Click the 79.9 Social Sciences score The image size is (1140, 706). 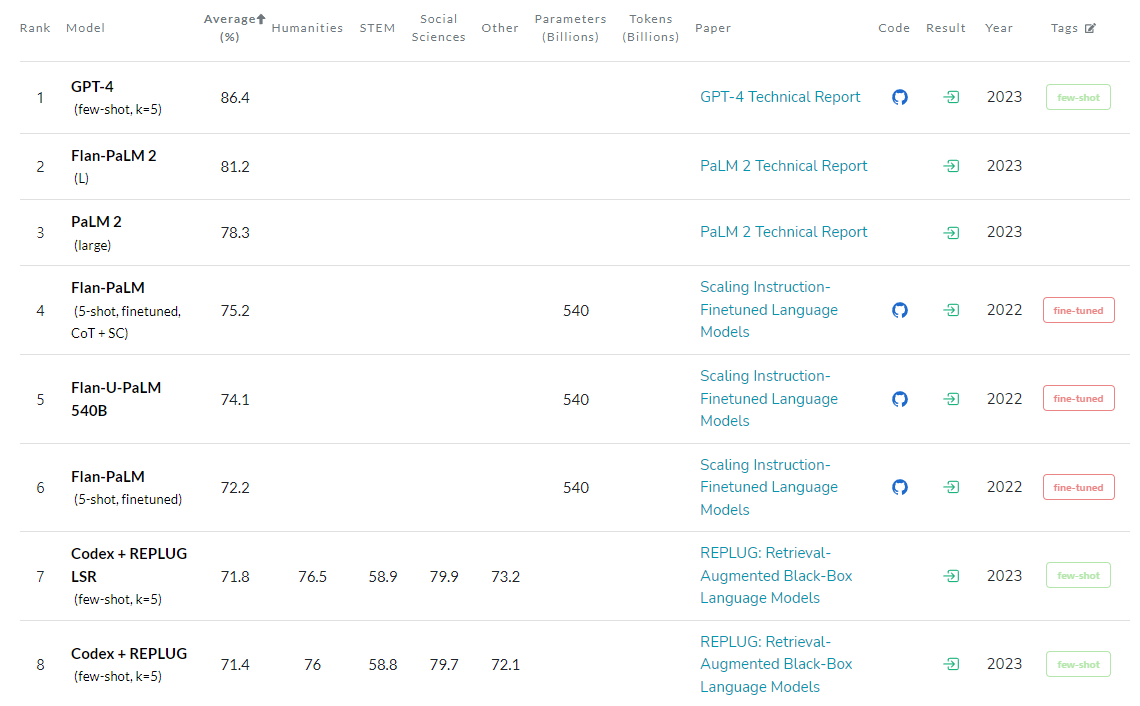click(x=444, y=577)
